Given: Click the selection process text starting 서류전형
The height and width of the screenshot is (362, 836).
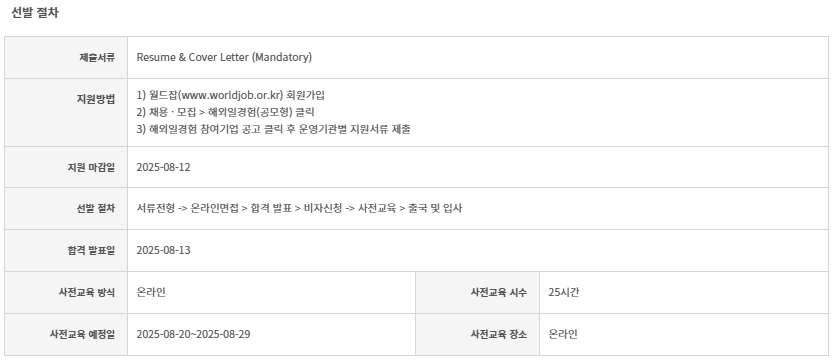Looking at the screenshot, I should tap(299, 208).
